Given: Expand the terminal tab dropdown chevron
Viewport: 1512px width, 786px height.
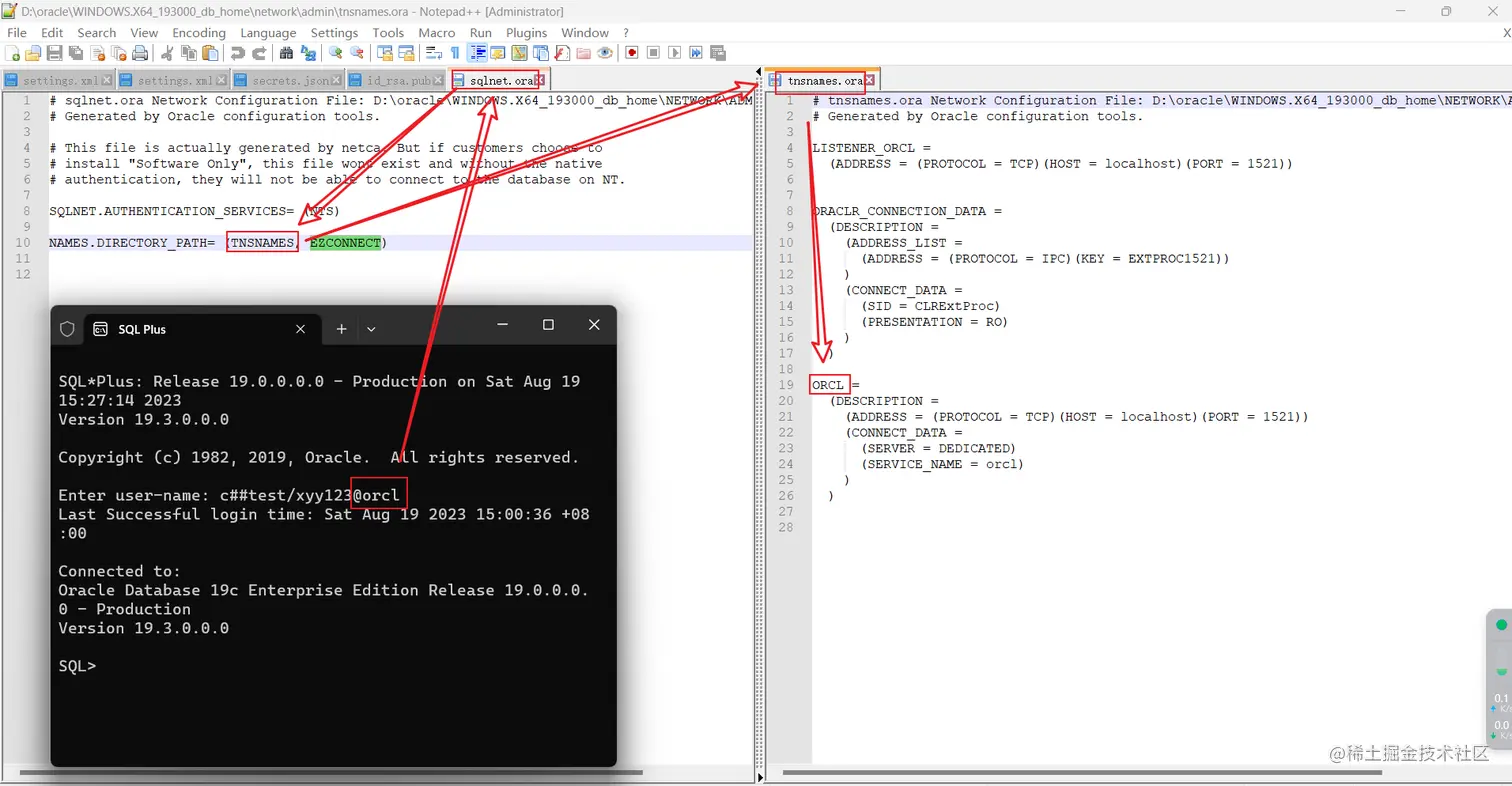Looking at the screenshot, I should tap(371, 328).
